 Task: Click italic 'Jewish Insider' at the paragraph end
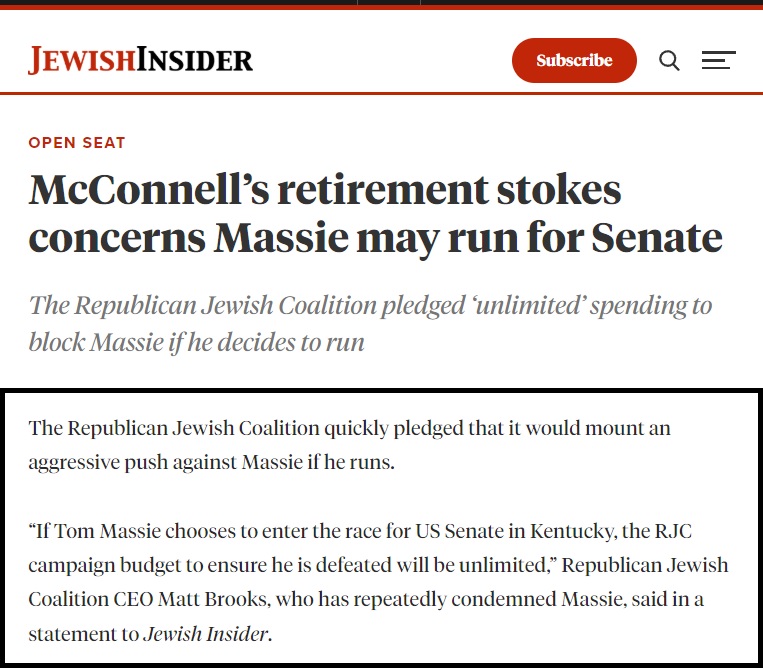click(x=206, y=634)
